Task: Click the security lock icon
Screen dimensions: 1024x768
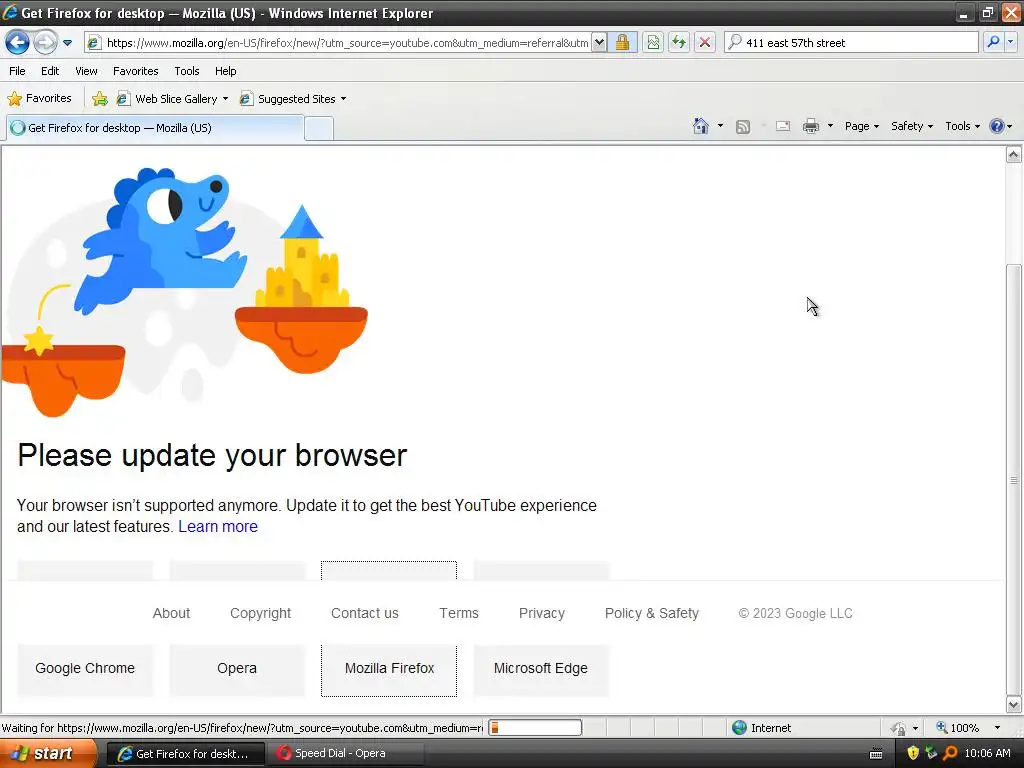Action: 622,42
